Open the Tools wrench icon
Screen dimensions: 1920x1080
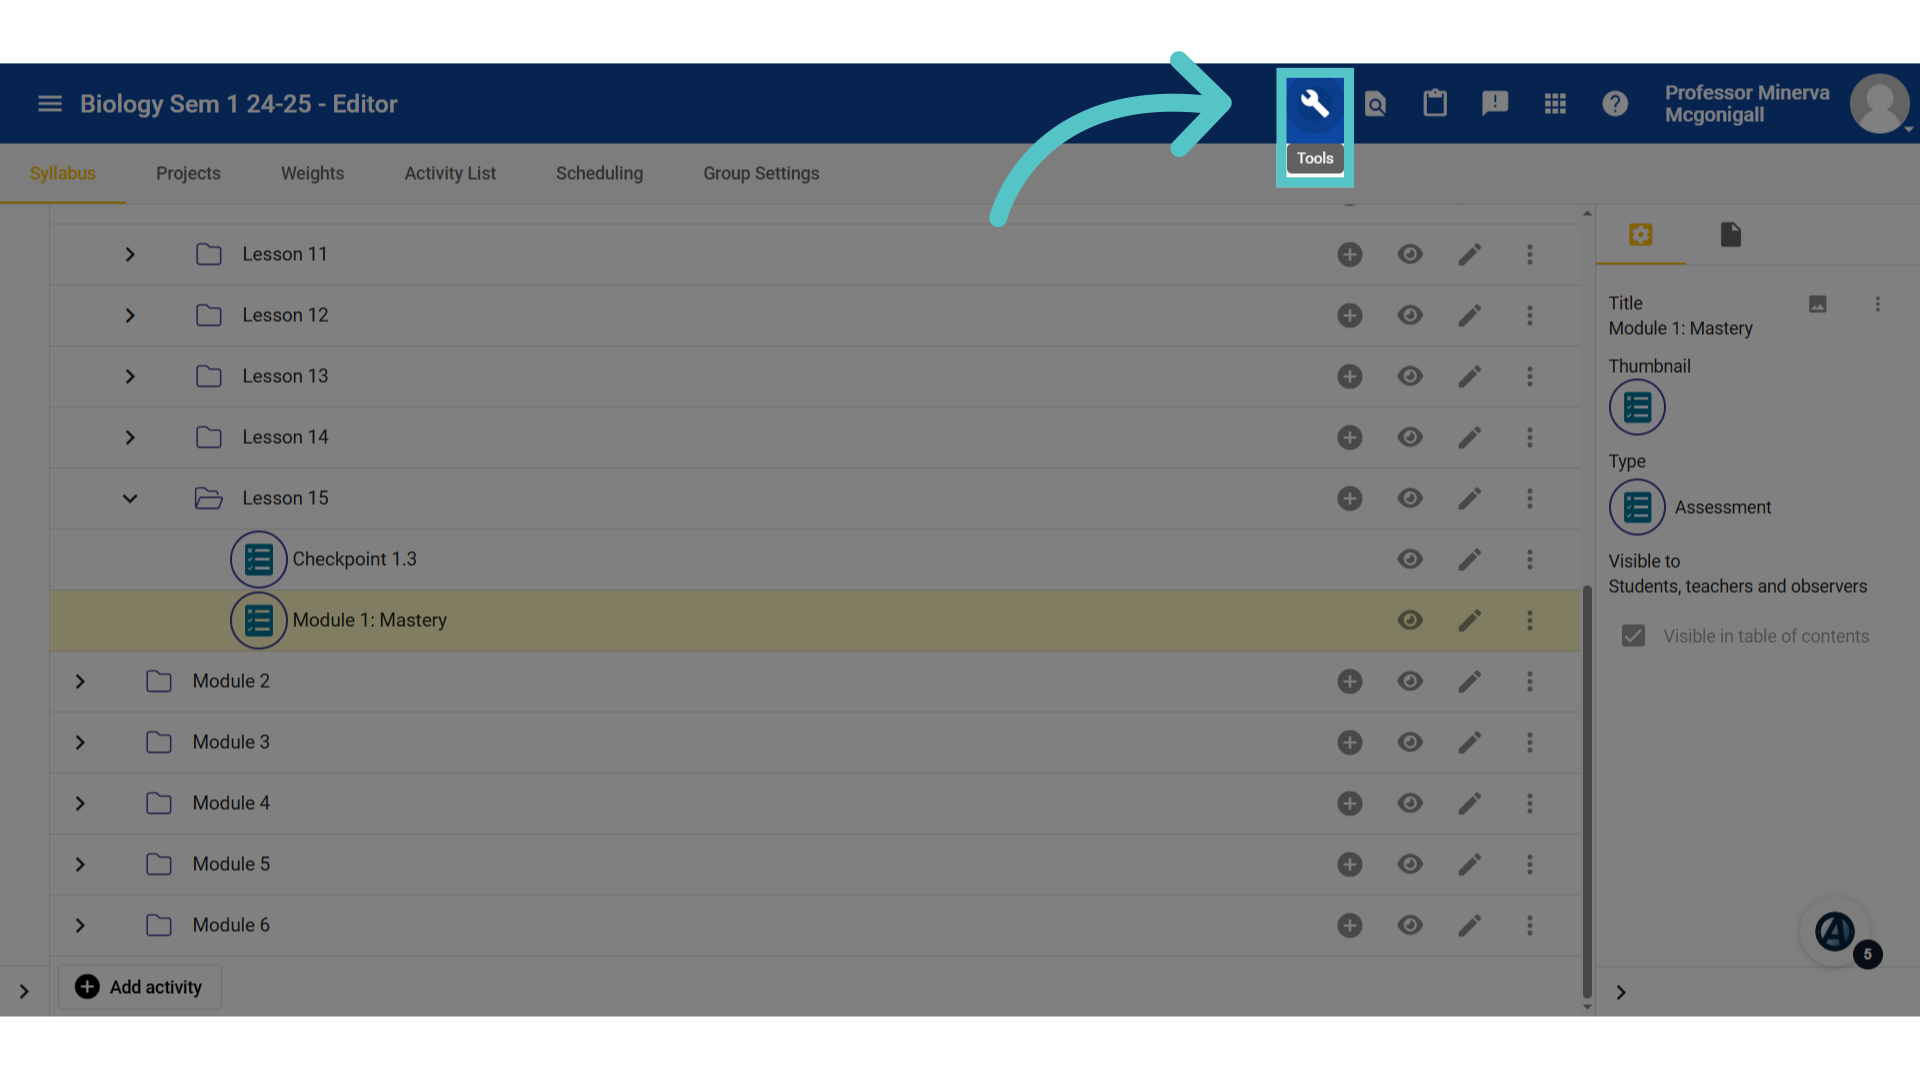(1314, 104)
